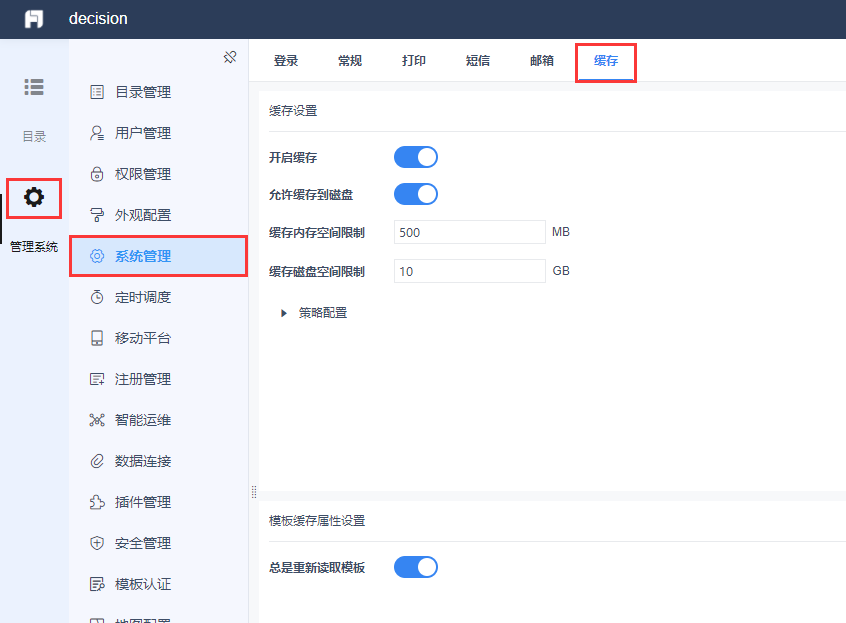846x623 pixels.
Task: Click the 注册管理 icon
Action: (x=97, y=379)
